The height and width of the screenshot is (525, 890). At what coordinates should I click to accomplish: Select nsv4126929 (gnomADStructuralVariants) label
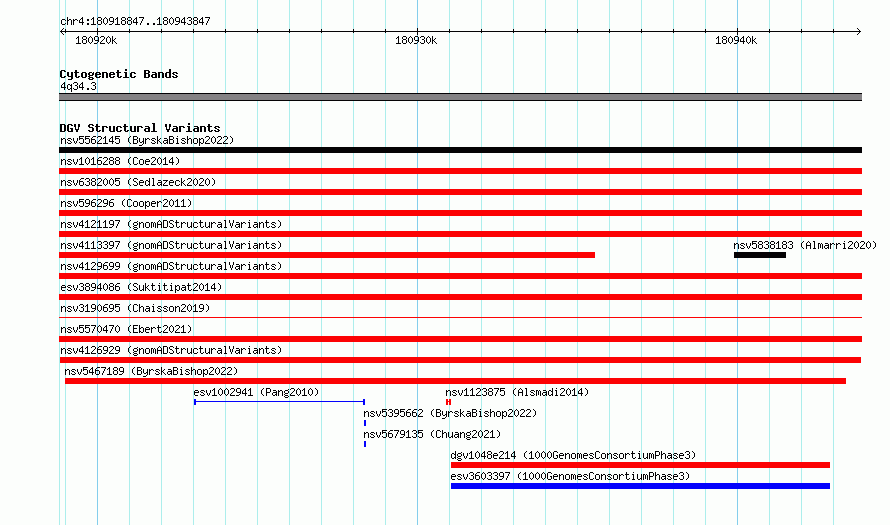point(171,350)
